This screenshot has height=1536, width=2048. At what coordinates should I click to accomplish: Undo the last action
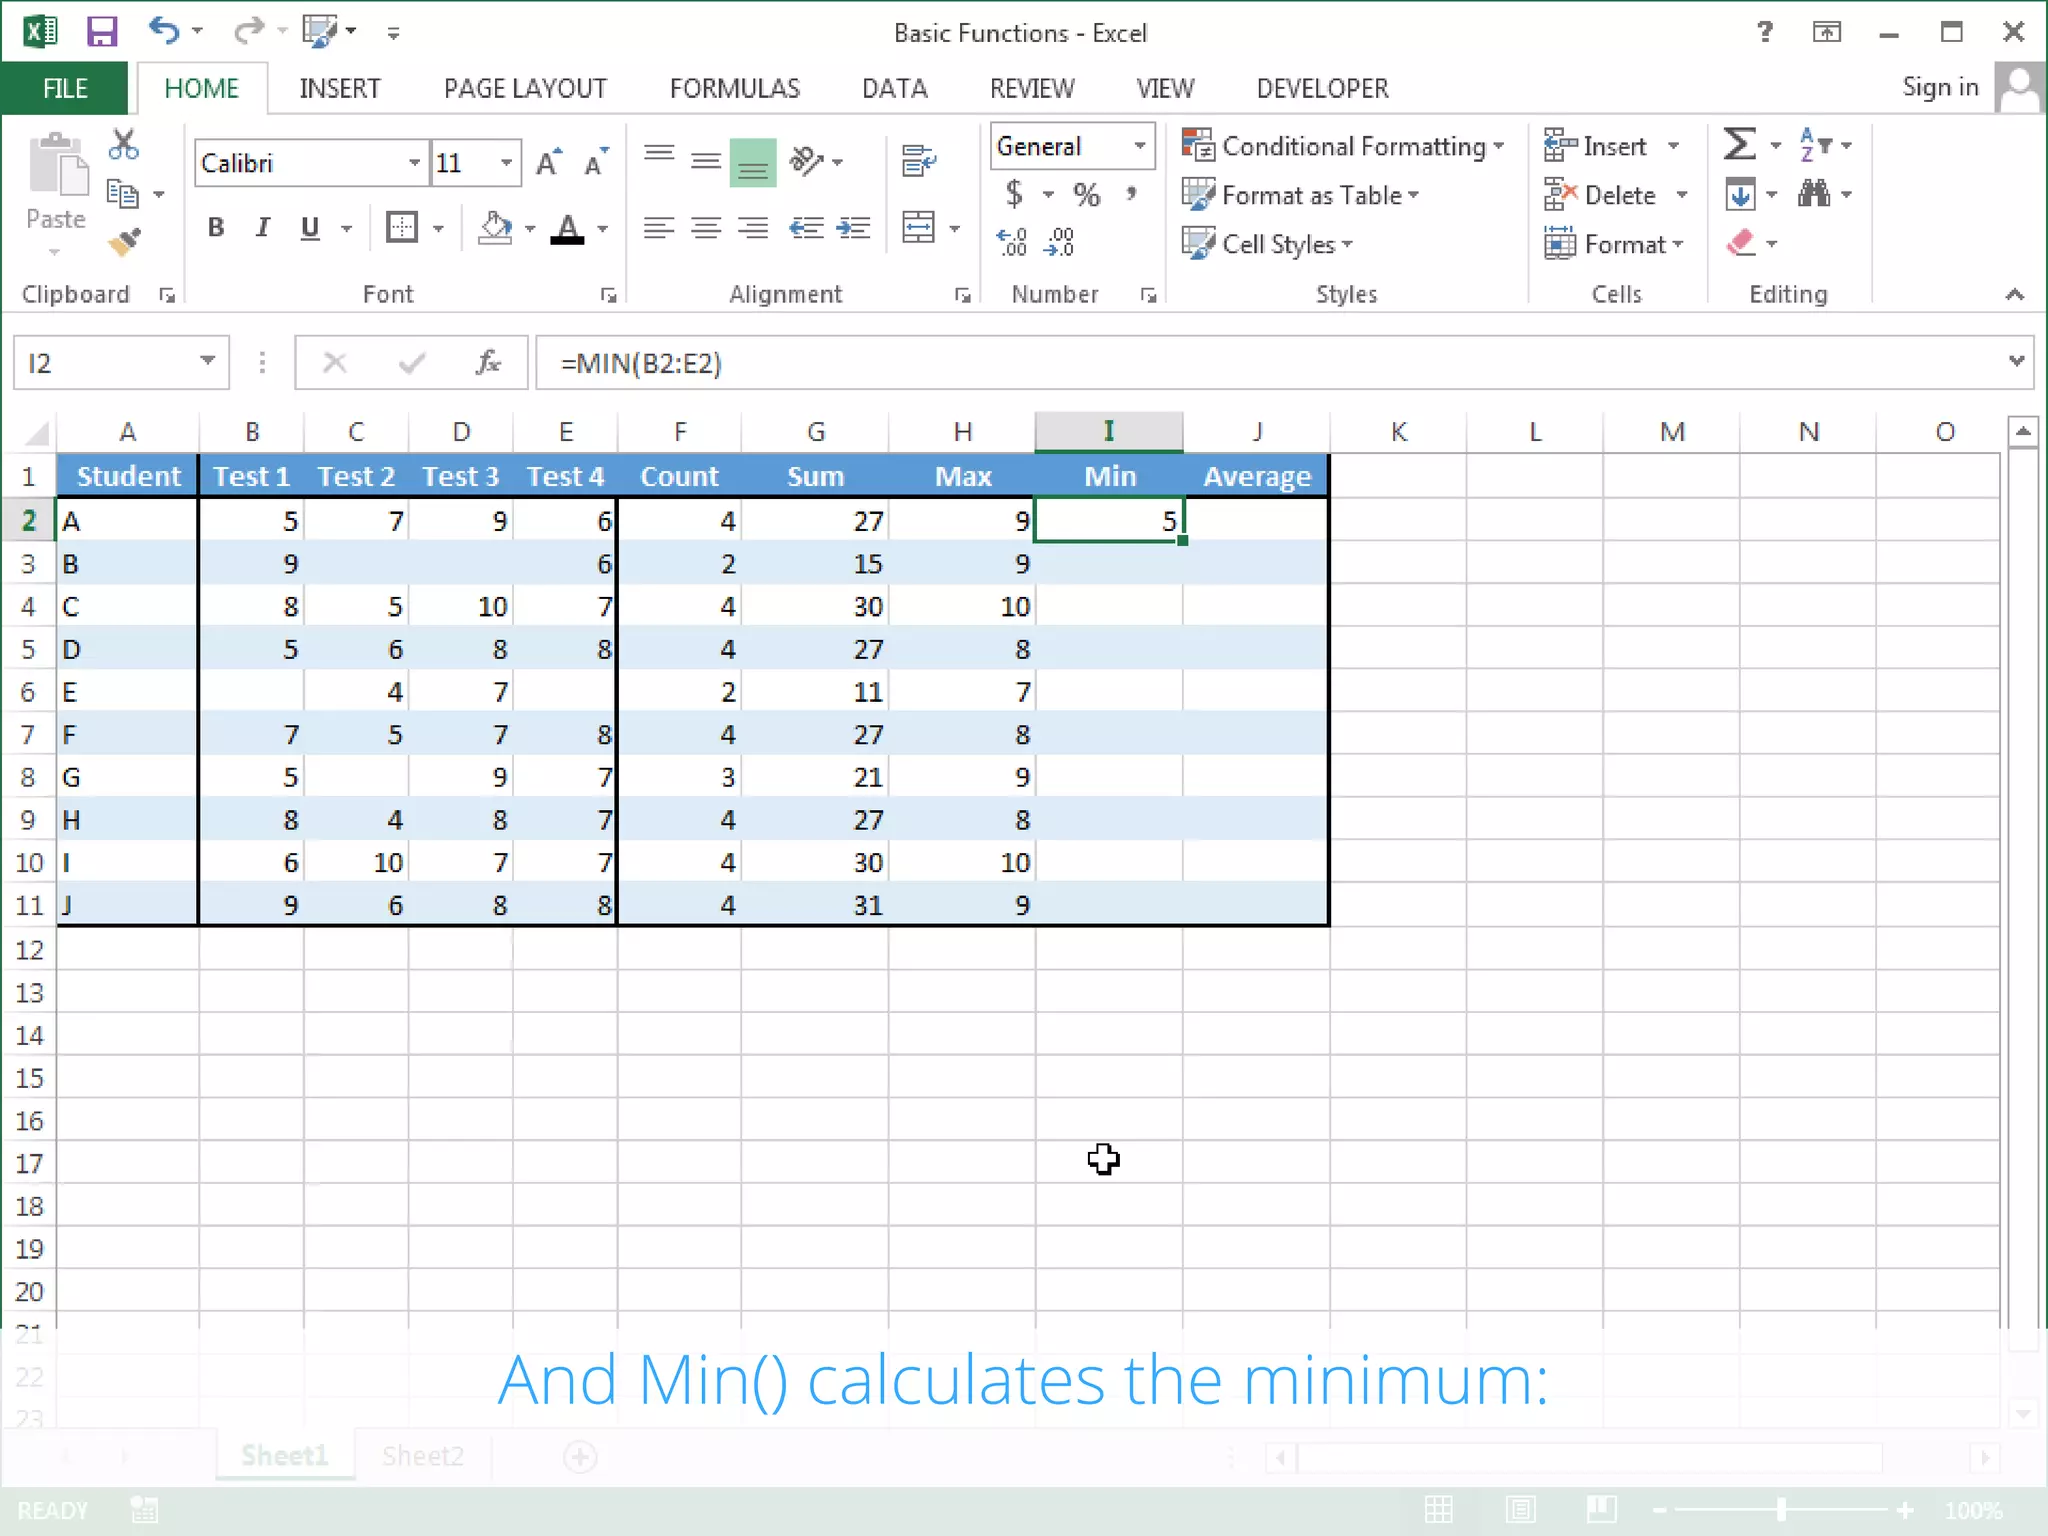tap(164, 32)
